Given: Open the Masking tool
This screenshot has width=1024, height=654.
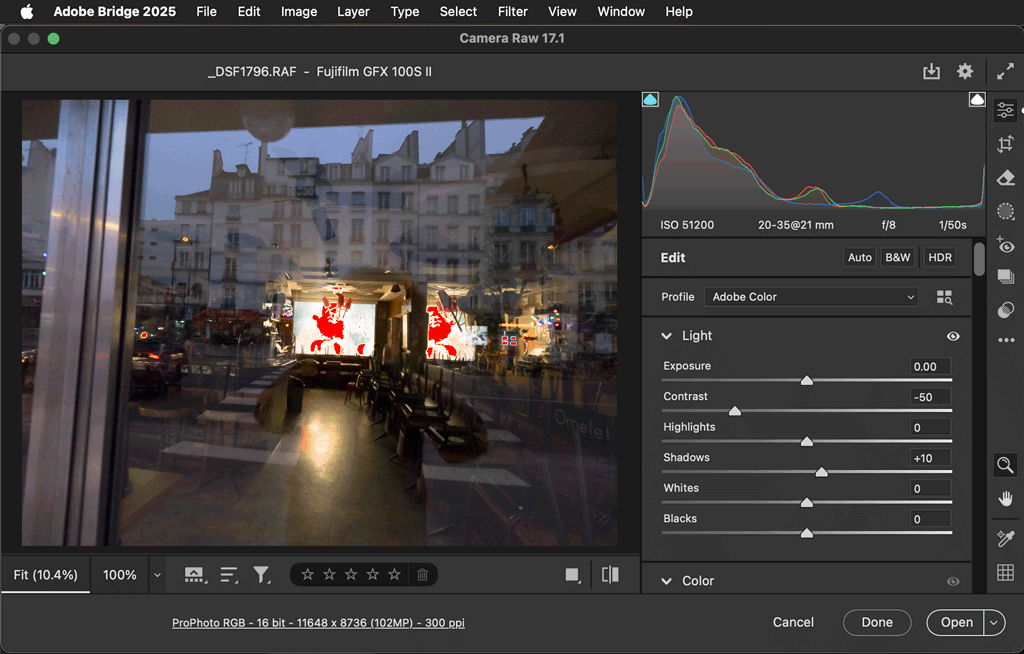Looking at the screenshot, I should click(x=1006, y=212).
